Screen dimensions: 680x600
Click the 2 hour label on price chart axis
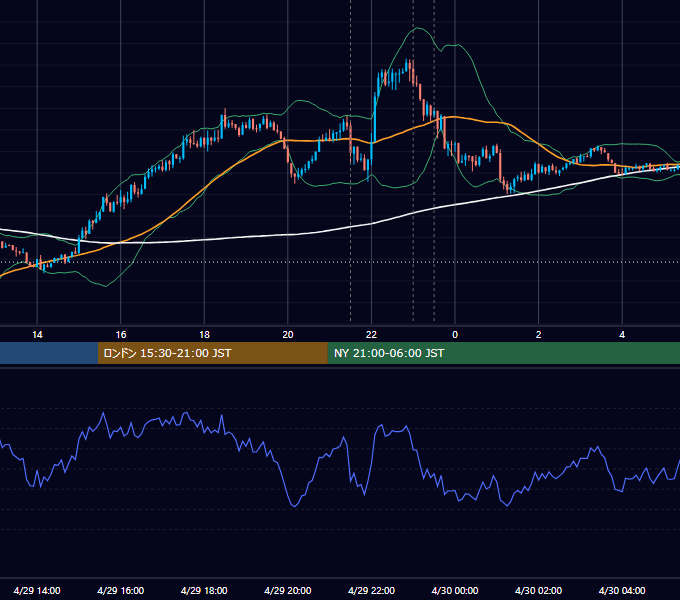[x=538, y=335]
